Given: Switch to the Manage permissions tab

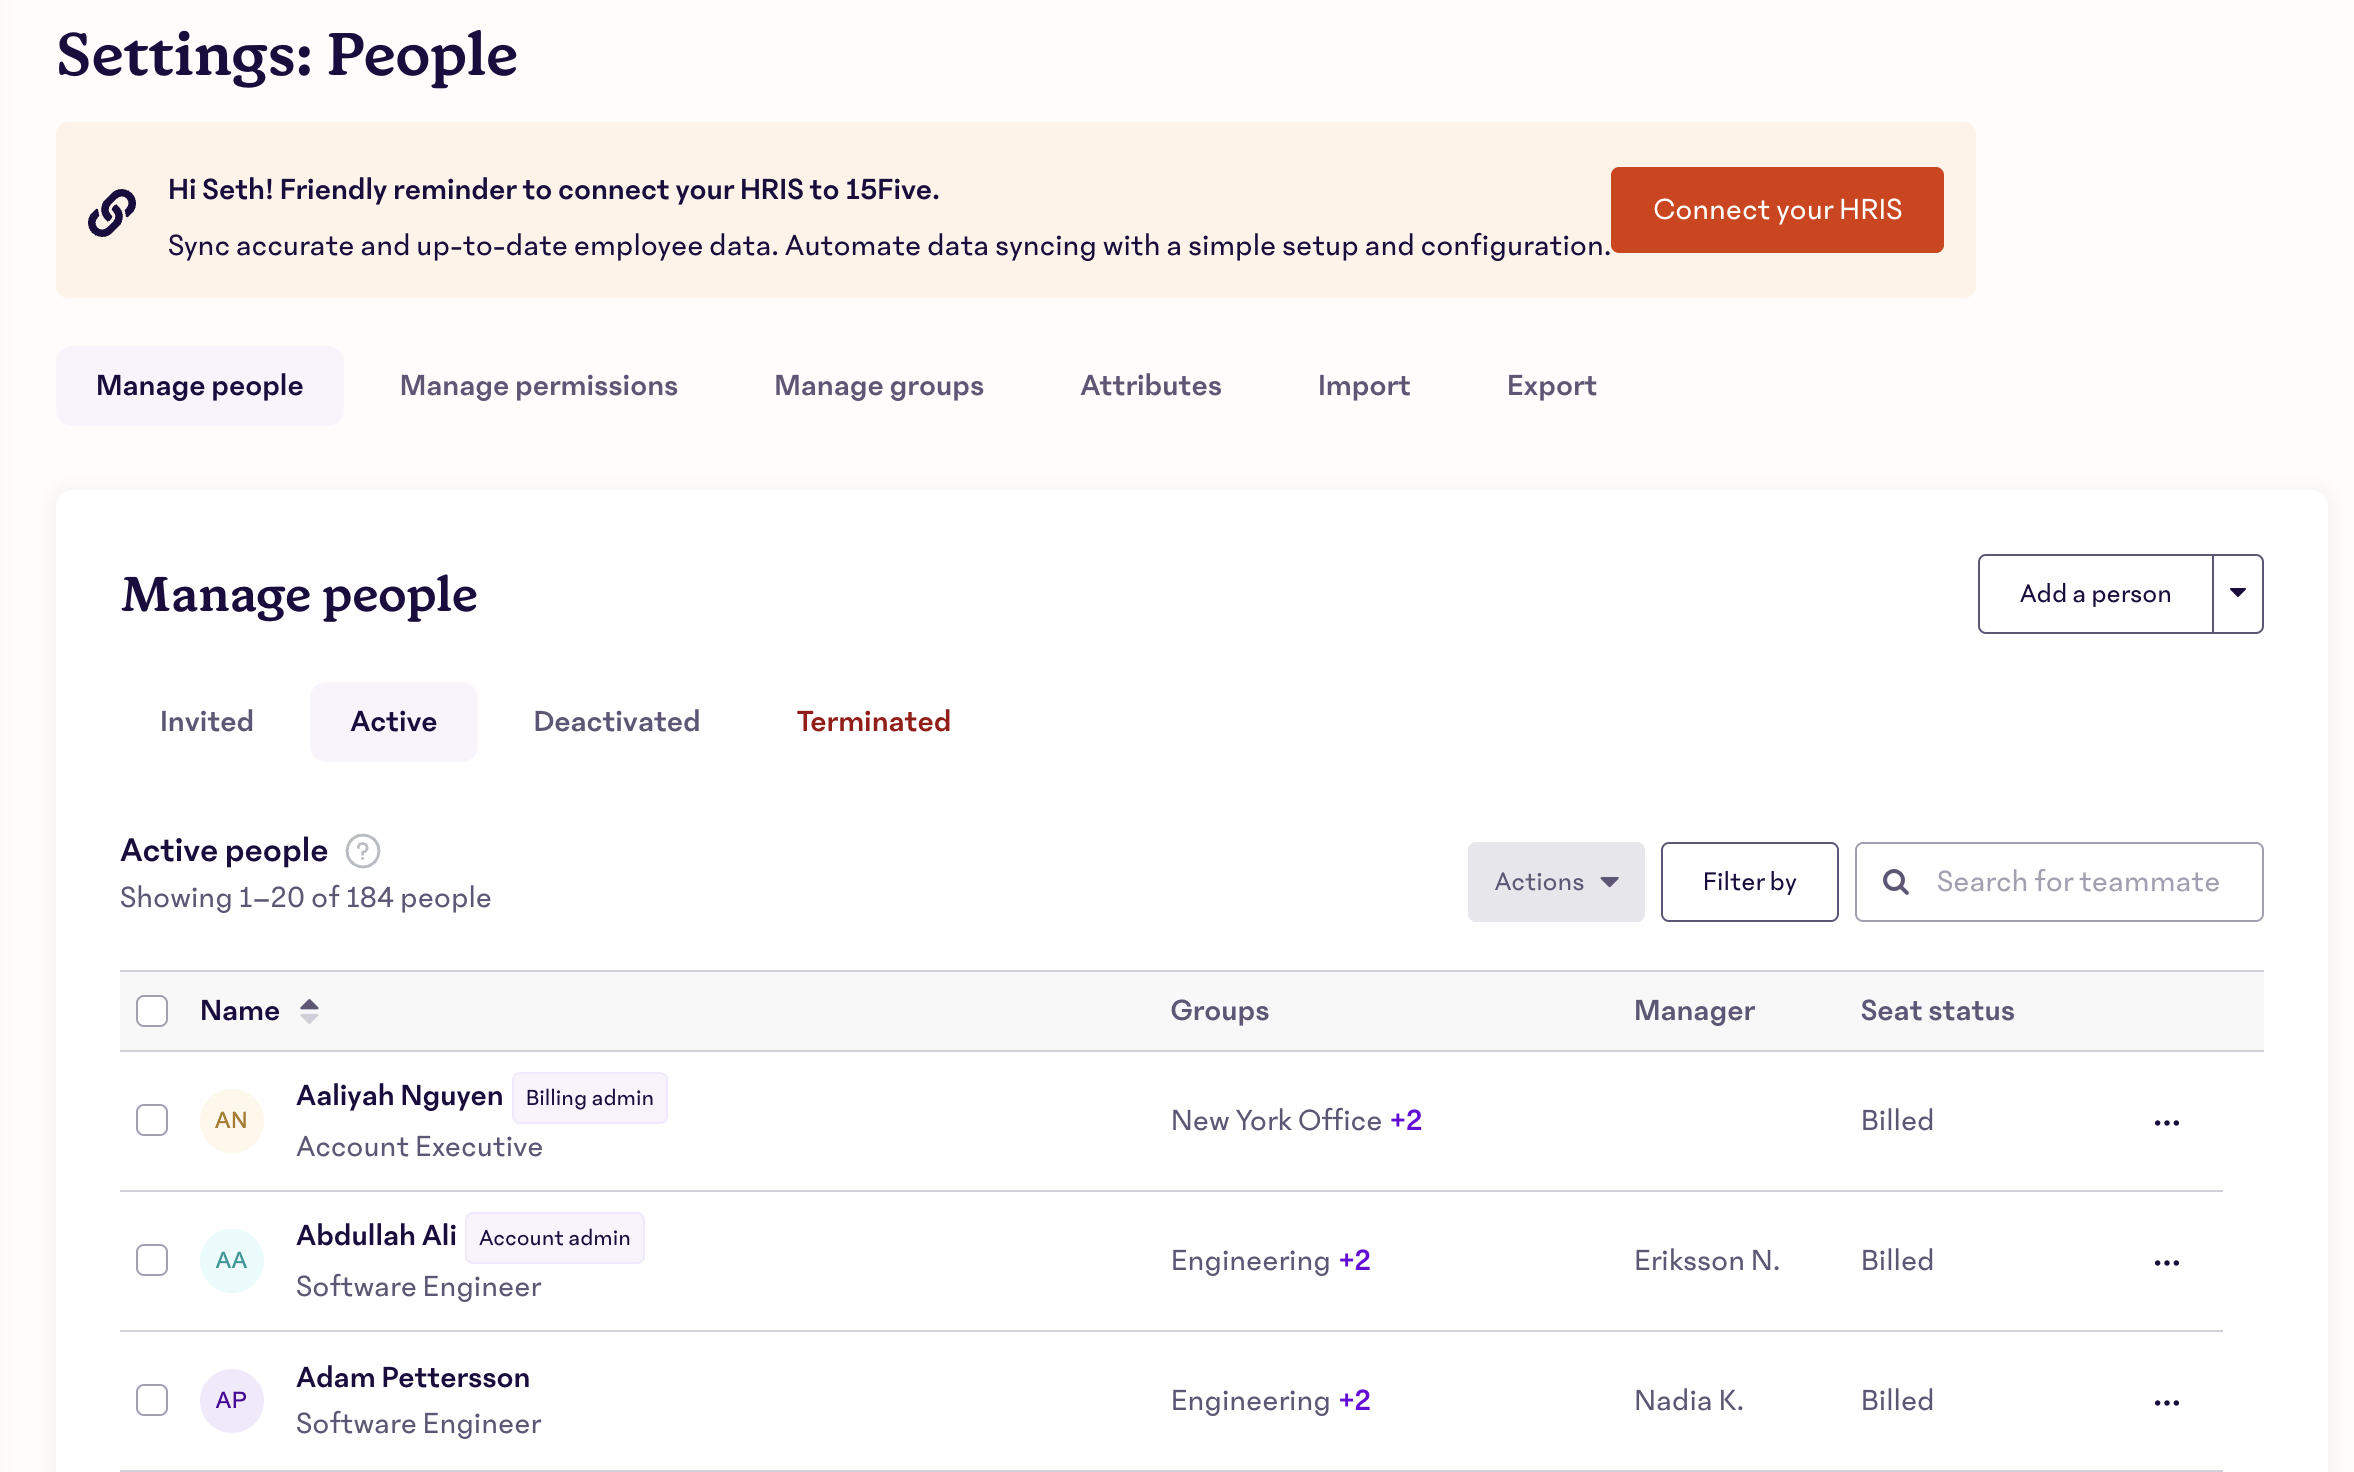Looking at the screenshot, I should tap(538, 386).
